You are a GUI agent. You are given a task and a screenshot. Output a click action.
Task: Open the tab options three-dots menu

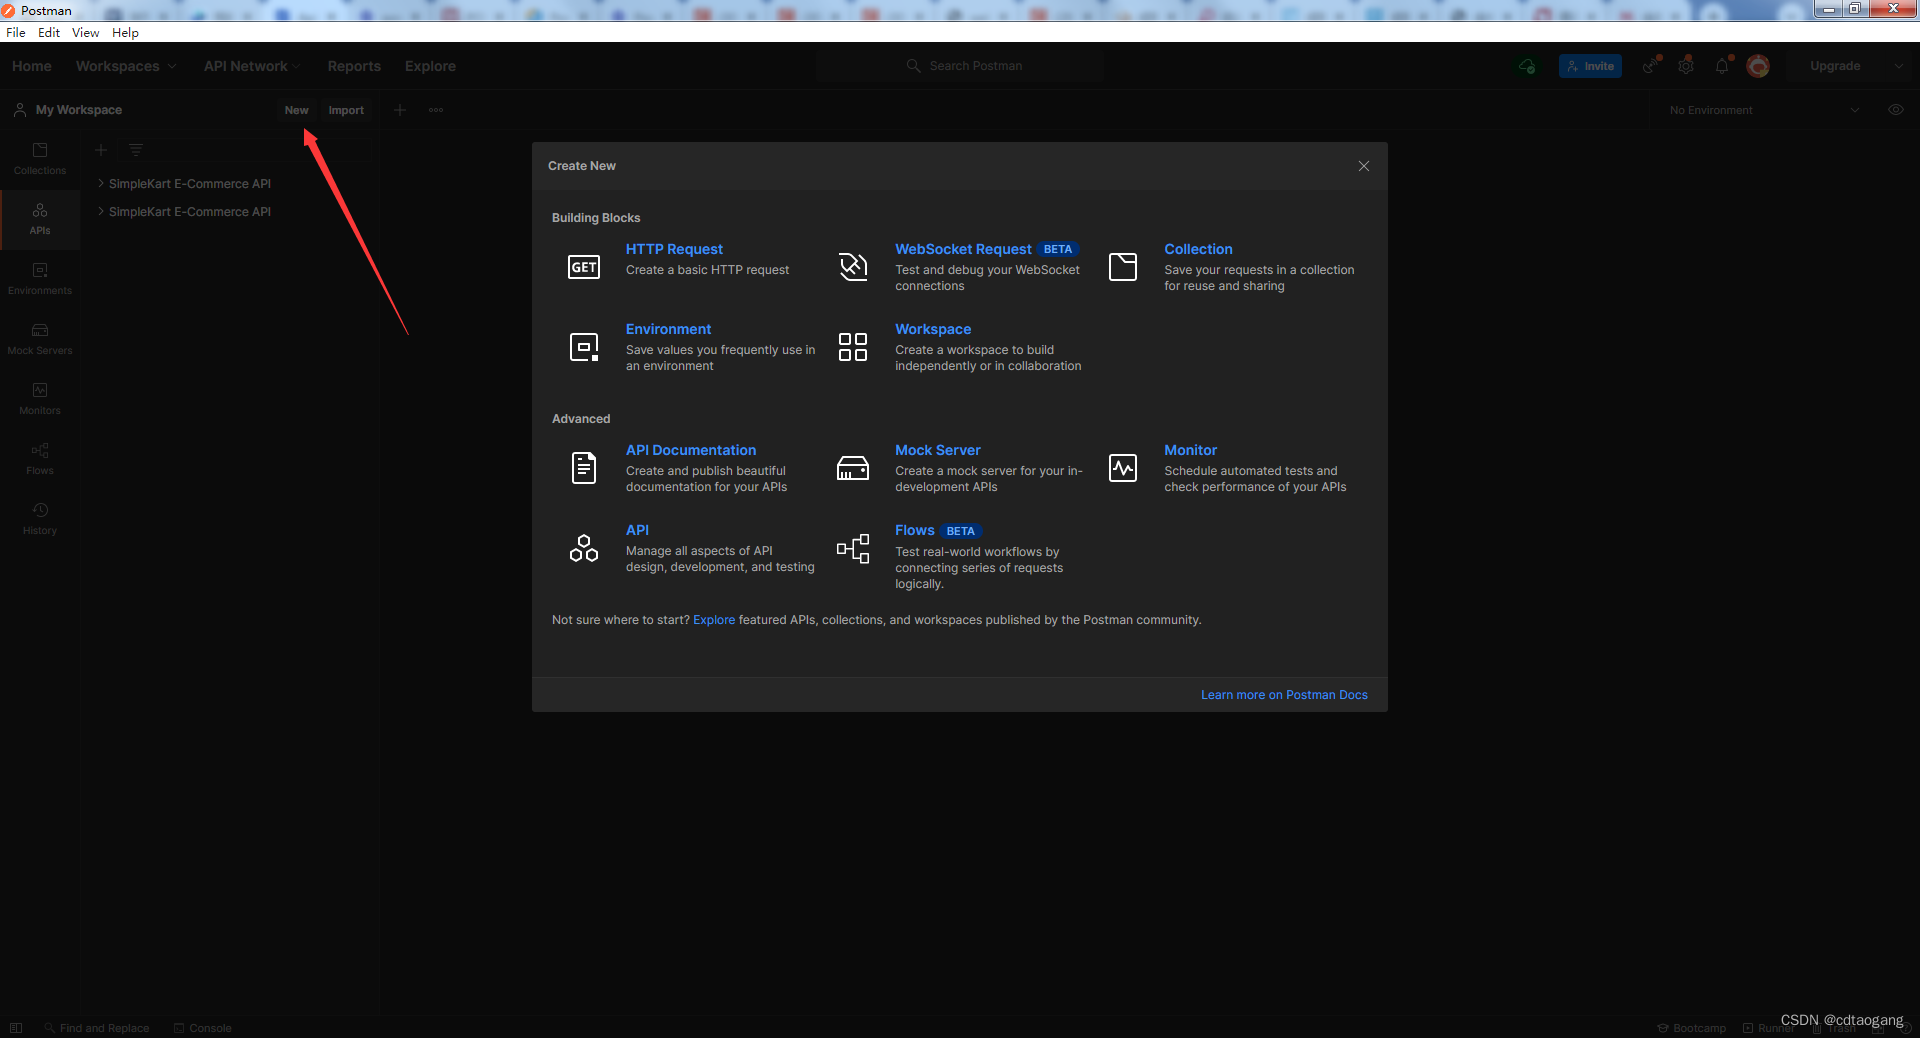coord(436,110)
